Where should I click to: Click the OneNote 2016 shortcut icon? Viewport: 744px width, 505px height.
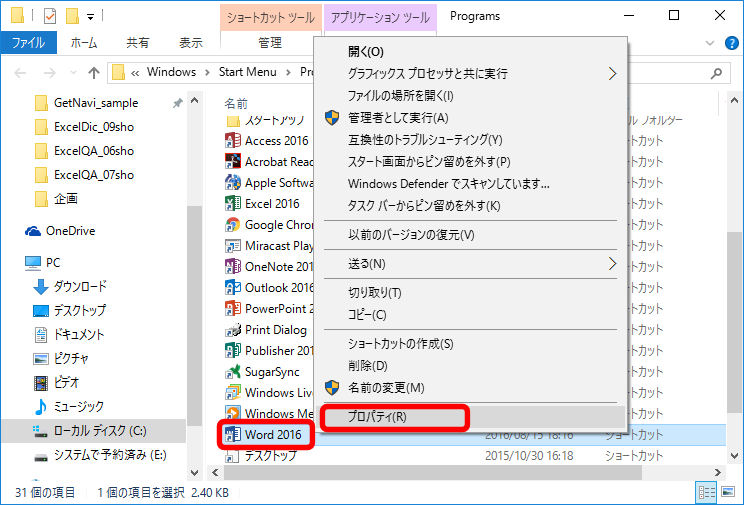[x=232, y=267]
